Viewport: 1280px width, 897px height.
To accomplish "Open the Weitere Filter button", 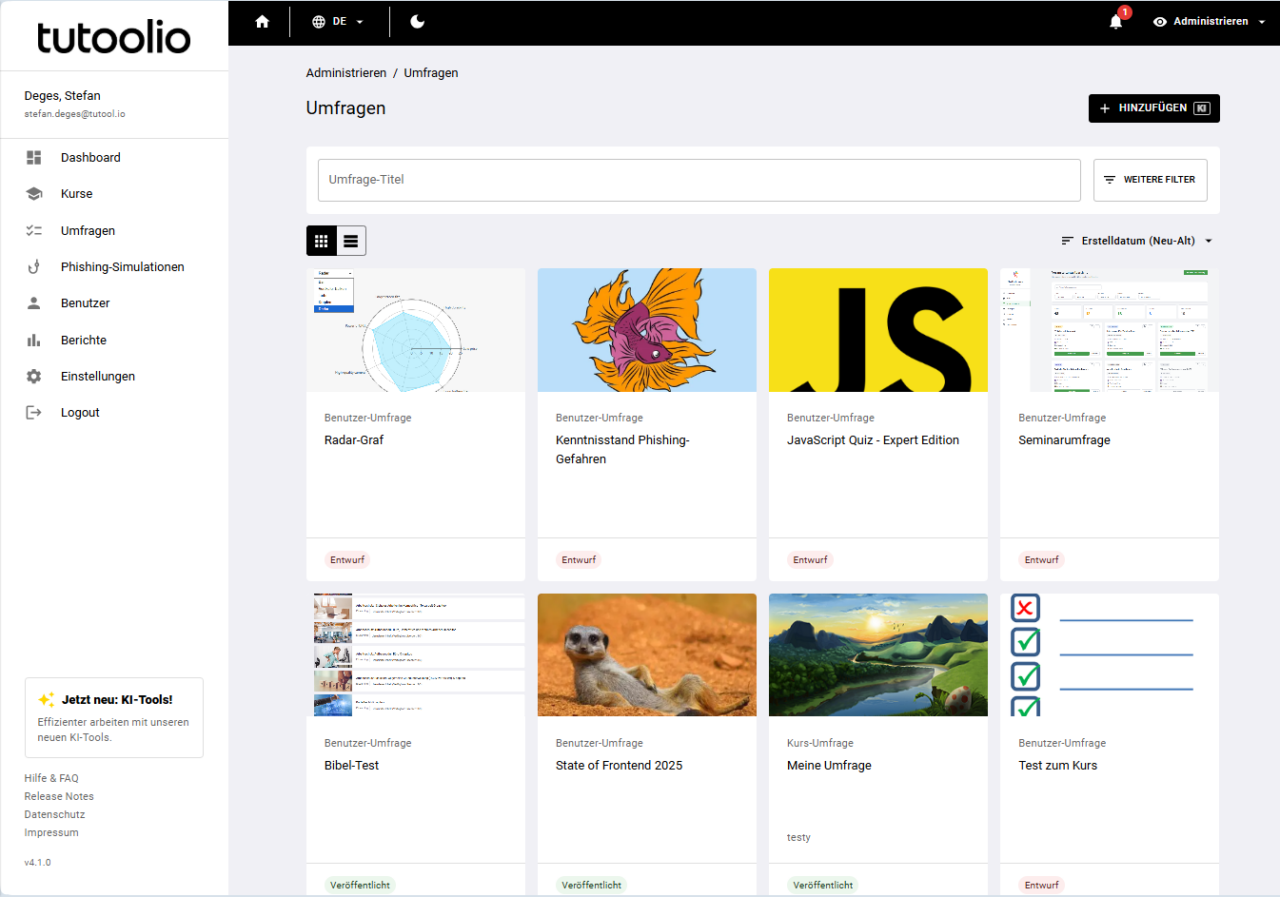I will pos(1149,180).
